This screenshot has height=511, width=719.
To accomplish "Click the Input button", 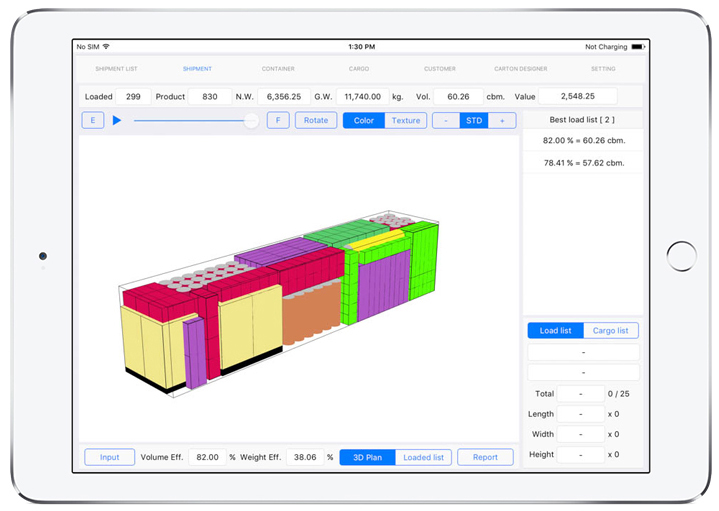I will pos(110,457).
